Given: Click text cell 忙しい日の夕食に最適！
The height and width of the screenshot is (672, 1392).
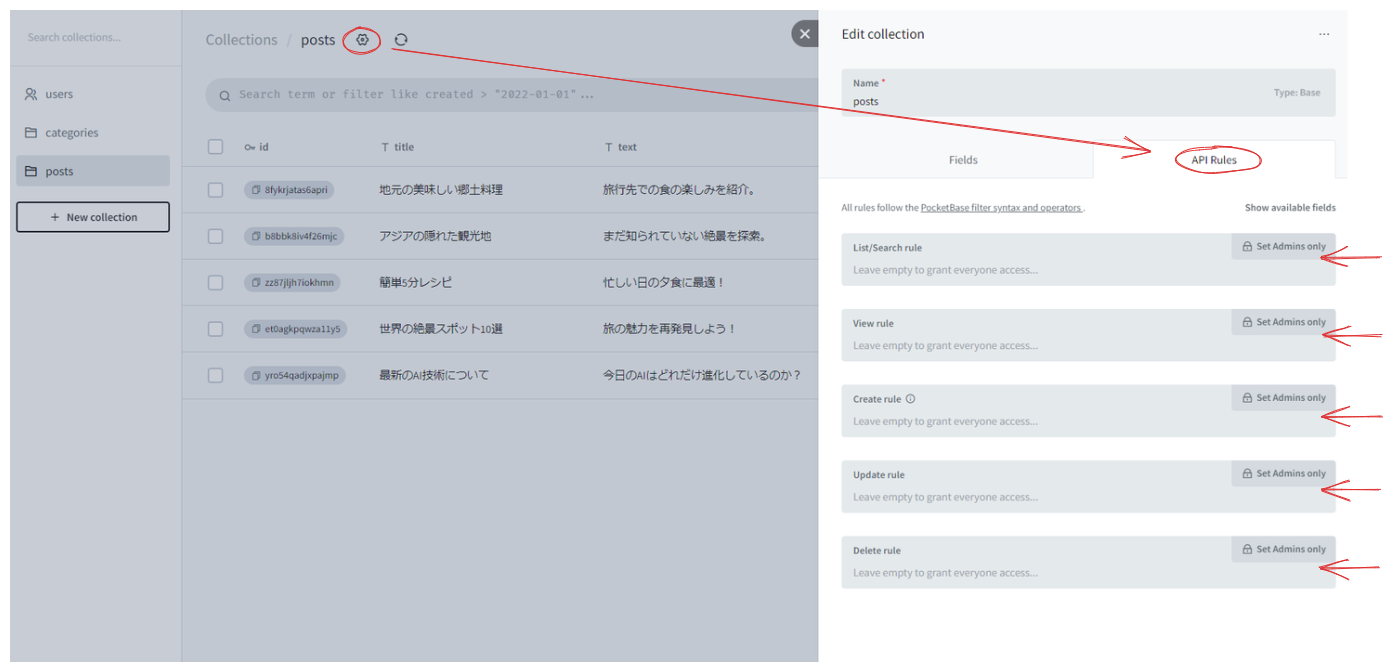Looking at the screenshot, I should click(664, 283).
